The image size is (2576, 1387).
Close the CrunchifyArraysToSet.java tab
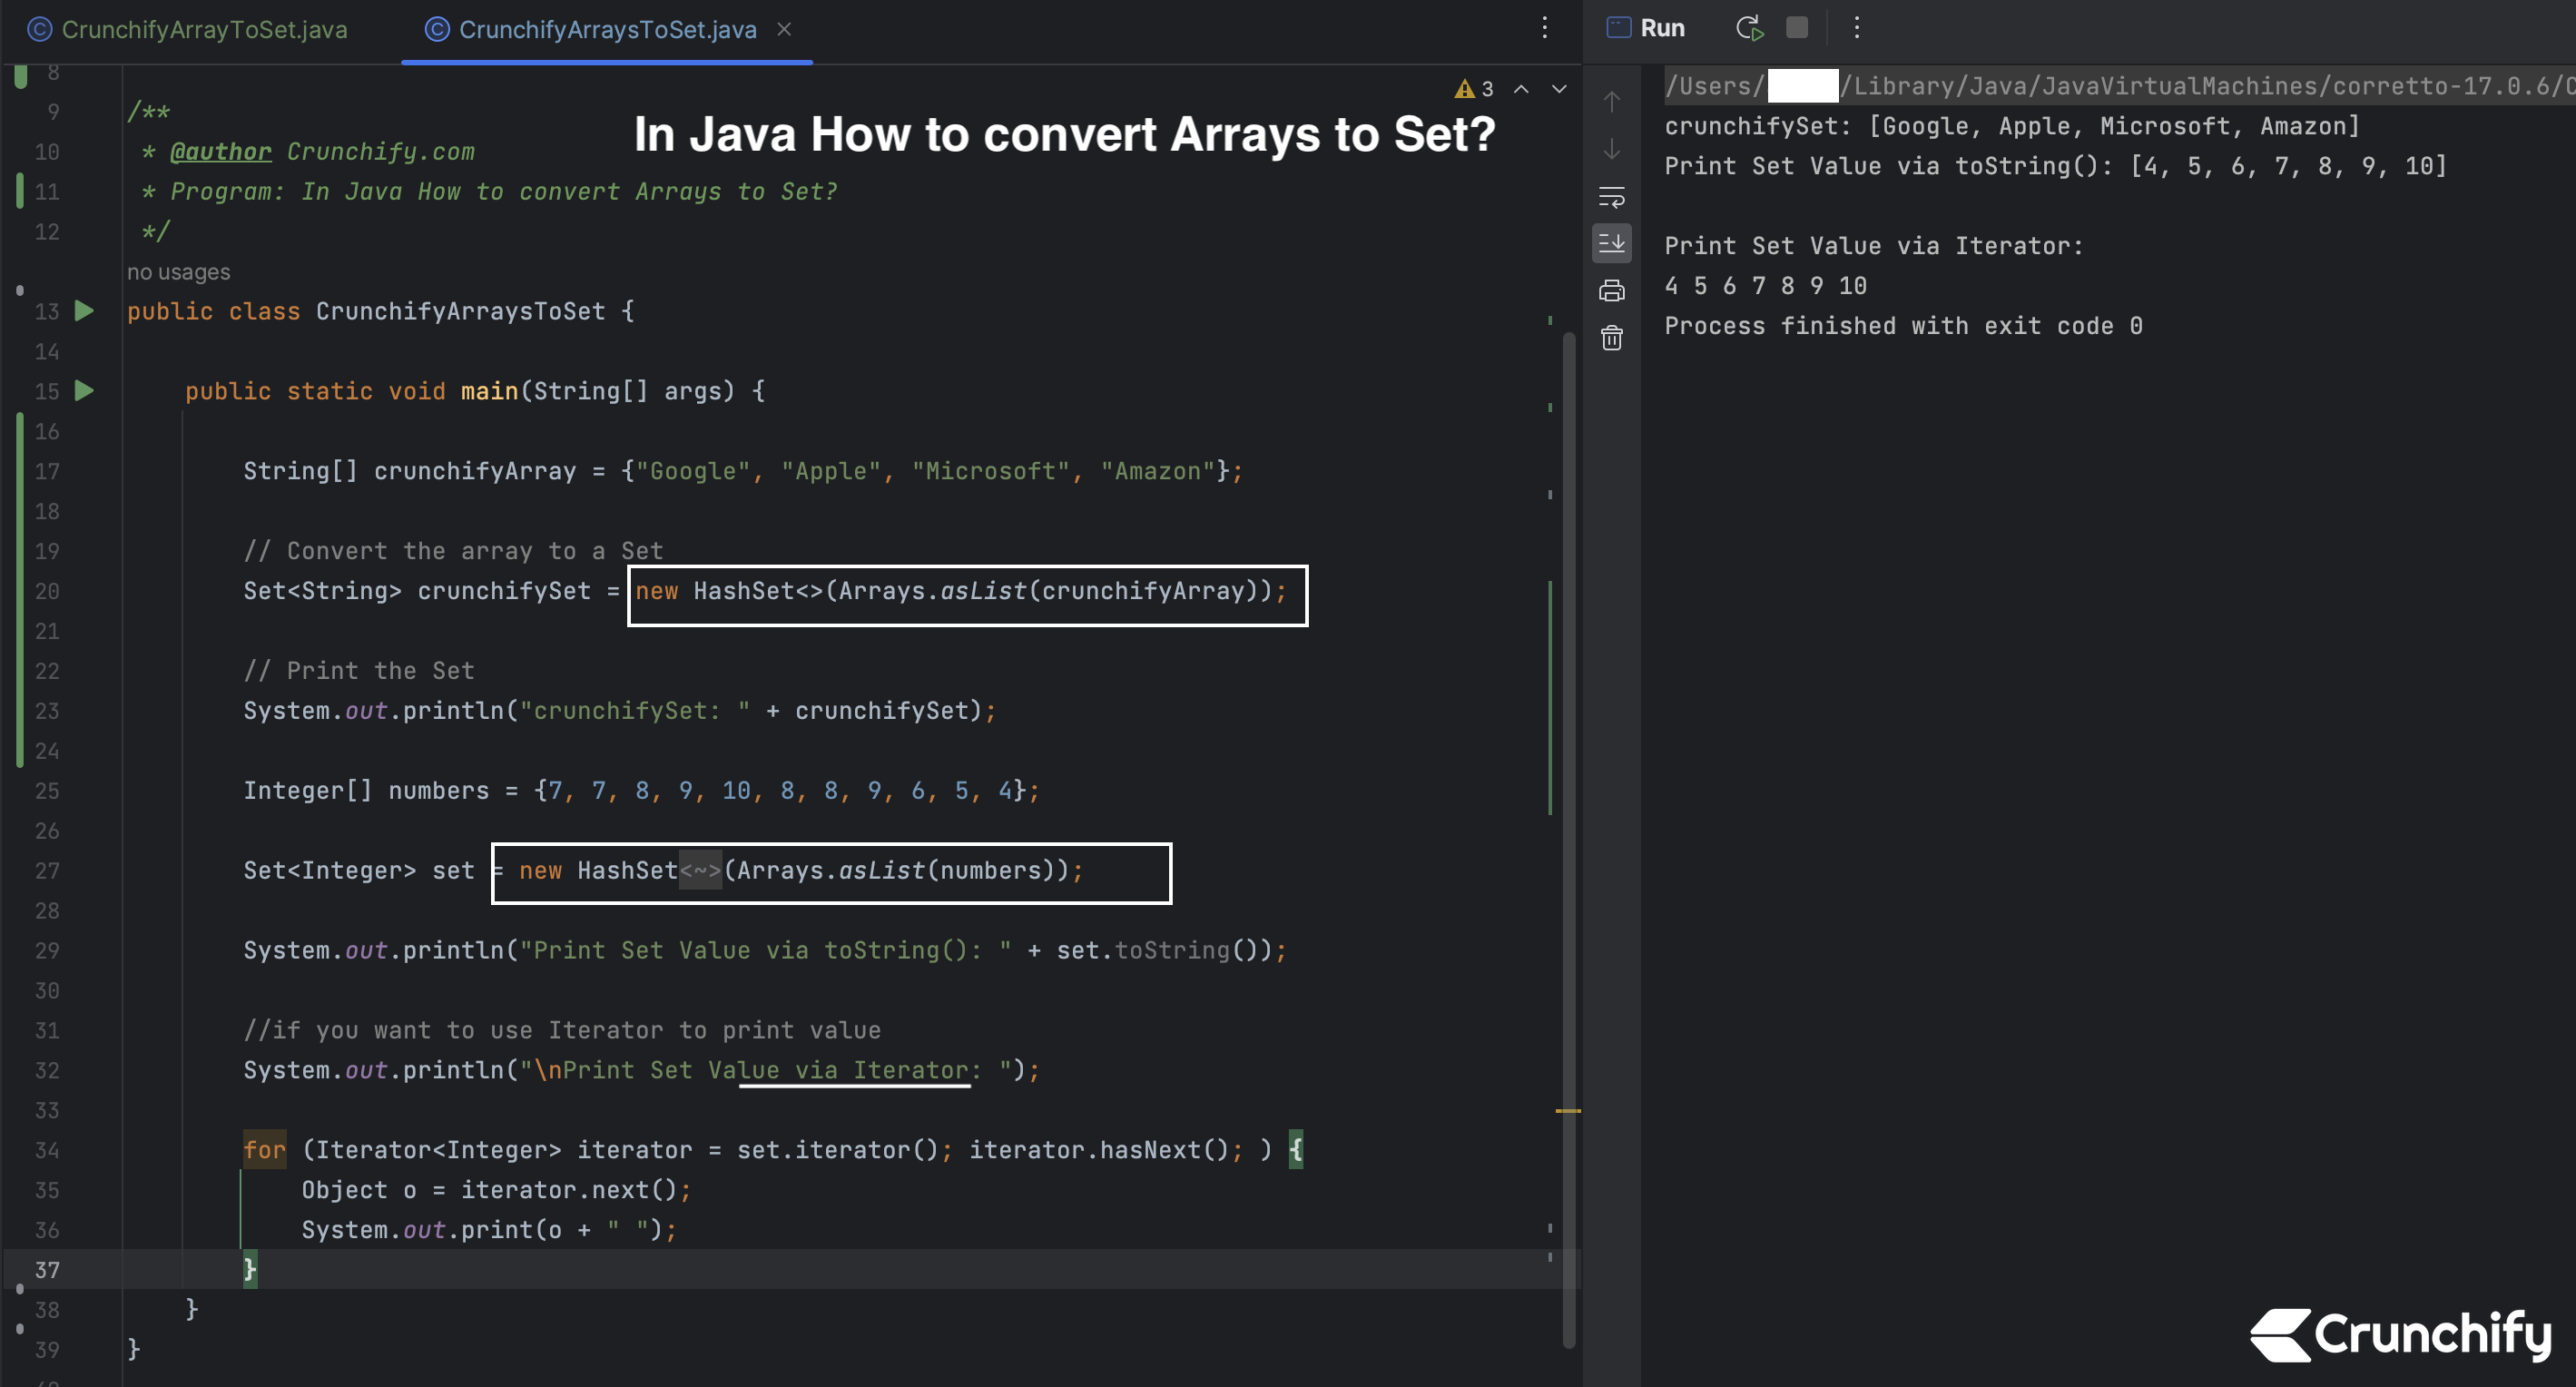(785, 29)
